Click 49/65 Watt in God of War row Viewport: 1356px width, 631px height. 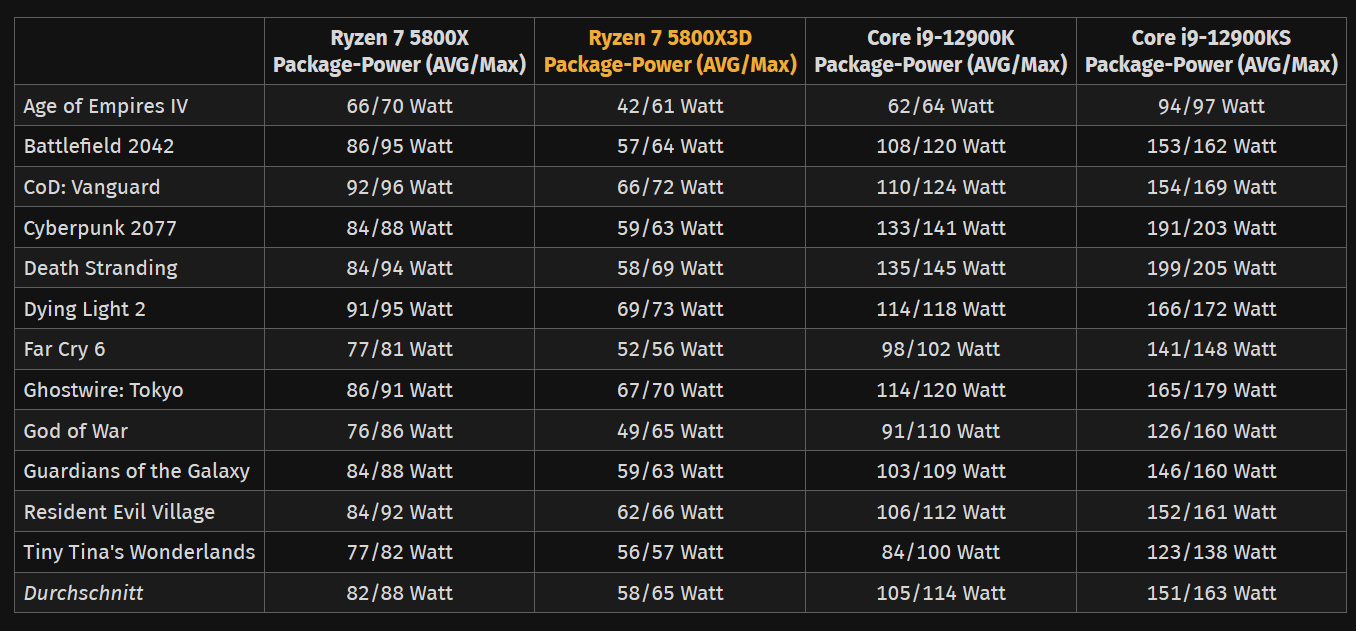tap(670, 431)
